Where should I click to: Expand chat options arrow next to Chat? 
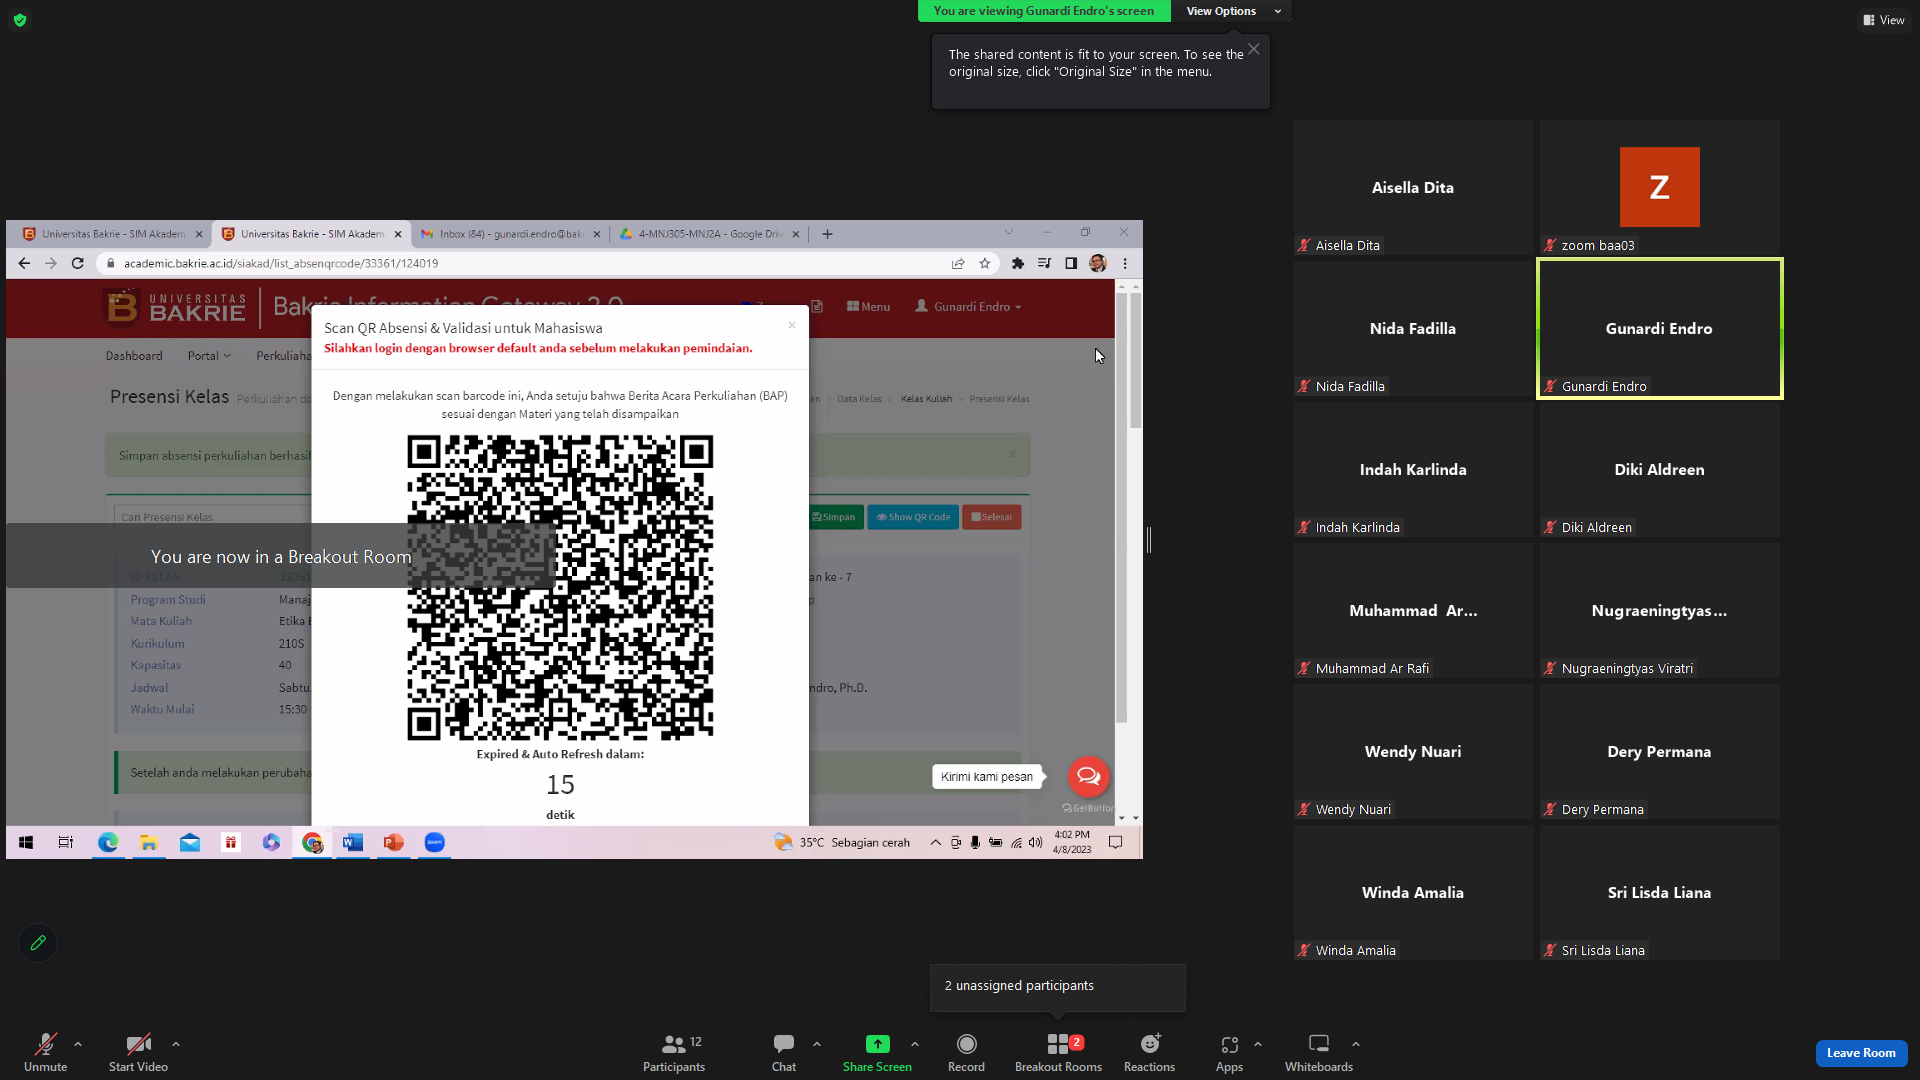[817, 1044]
